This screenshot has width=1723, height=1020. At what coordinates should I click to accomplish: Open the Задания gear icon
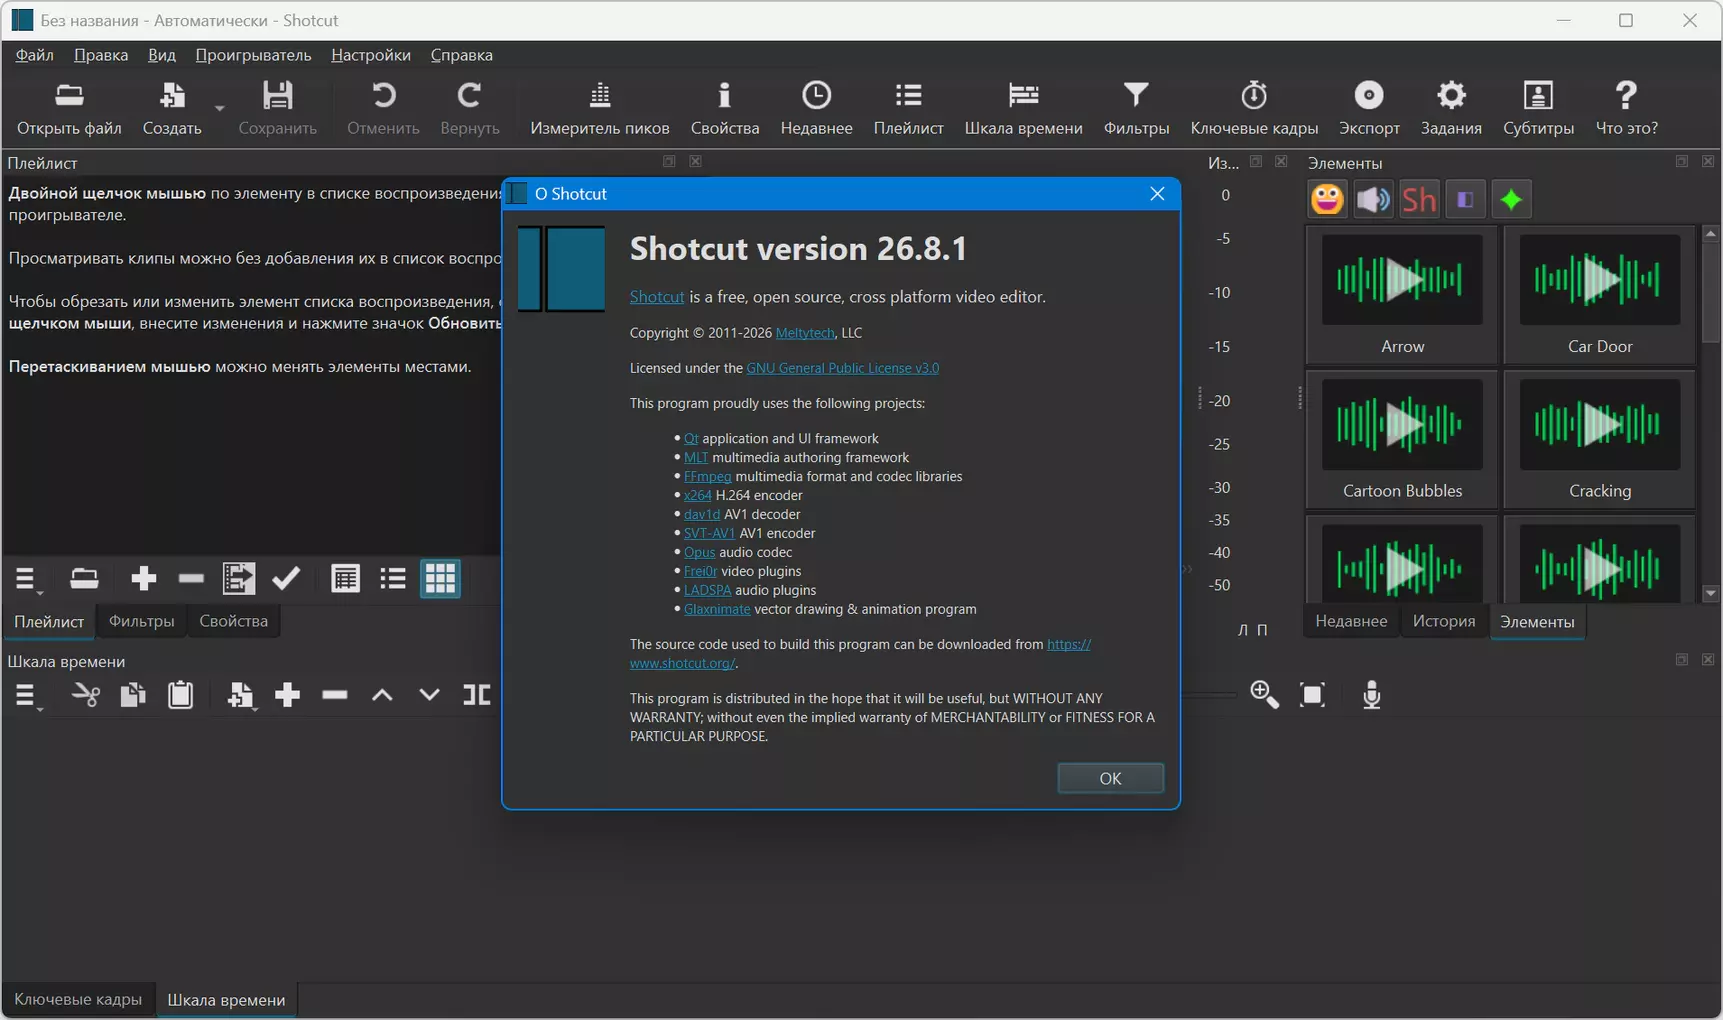[x=1451, y=107]
